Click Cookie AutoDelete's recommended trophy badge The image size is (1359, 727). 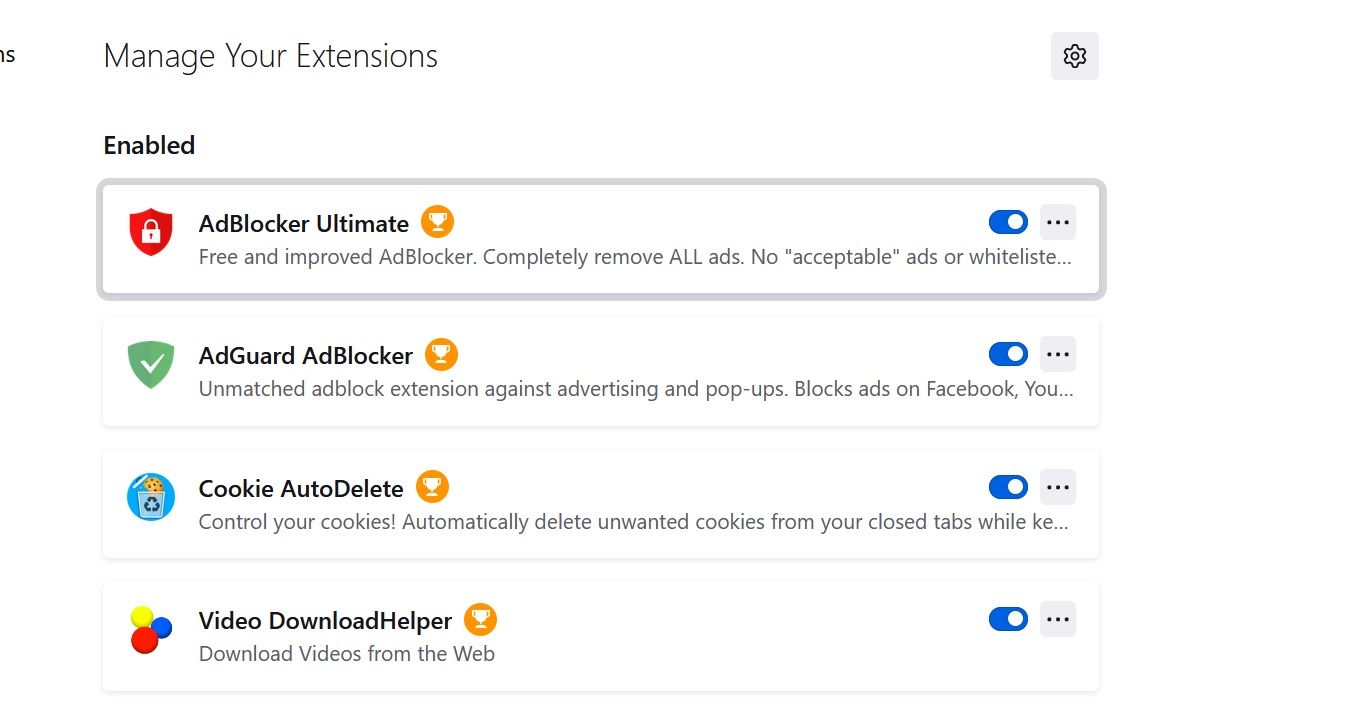[432, 487]
